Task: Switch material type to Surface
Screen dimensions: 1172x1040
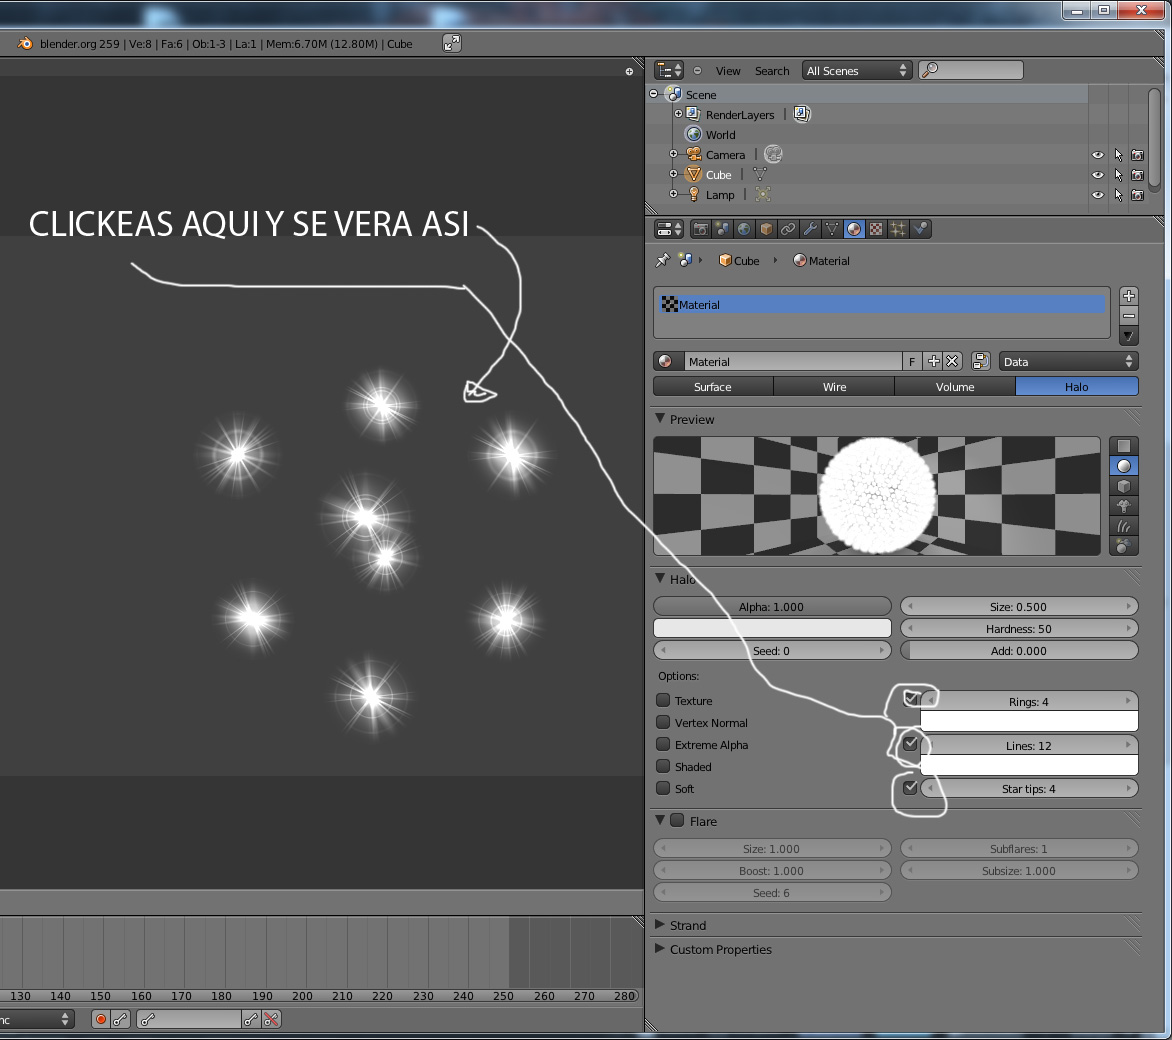Action: [x=713, y=387]
